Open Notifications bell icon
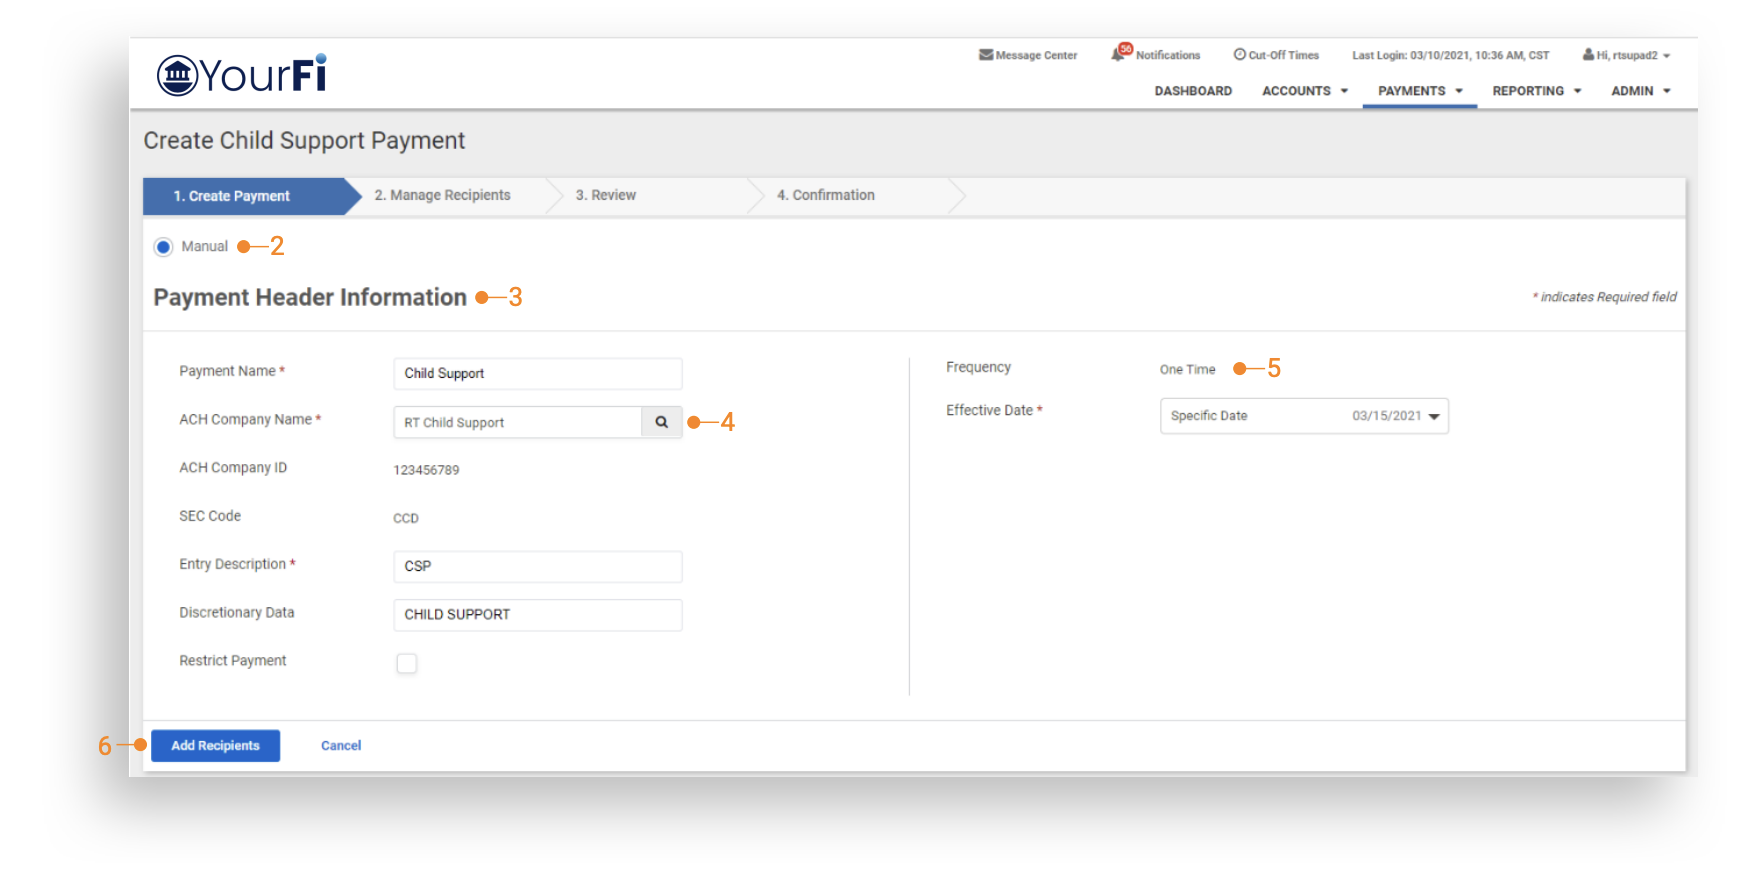 (x=1119, y=54)
